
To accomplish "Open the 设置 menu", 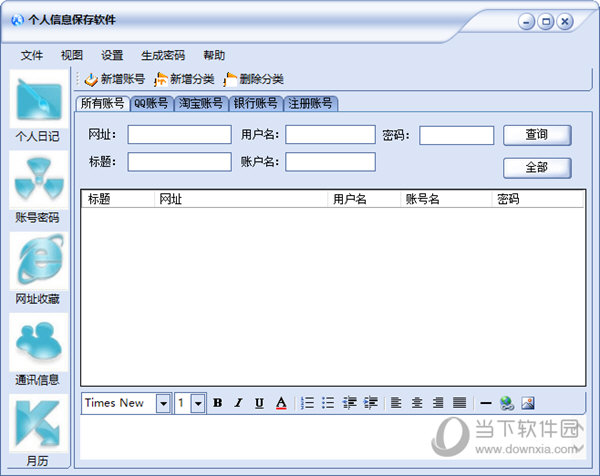I will (112, 55).
